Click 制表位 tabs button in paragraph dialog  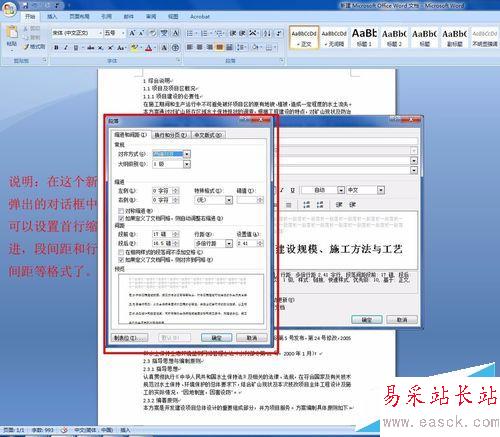click(129, 338)
